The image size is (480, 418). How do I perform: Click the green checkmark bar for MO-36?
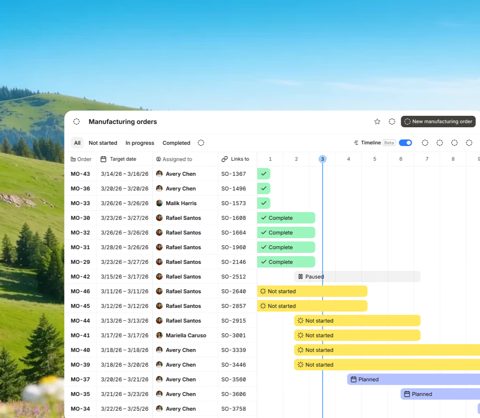pyautogui.click(x=264, y=188)
